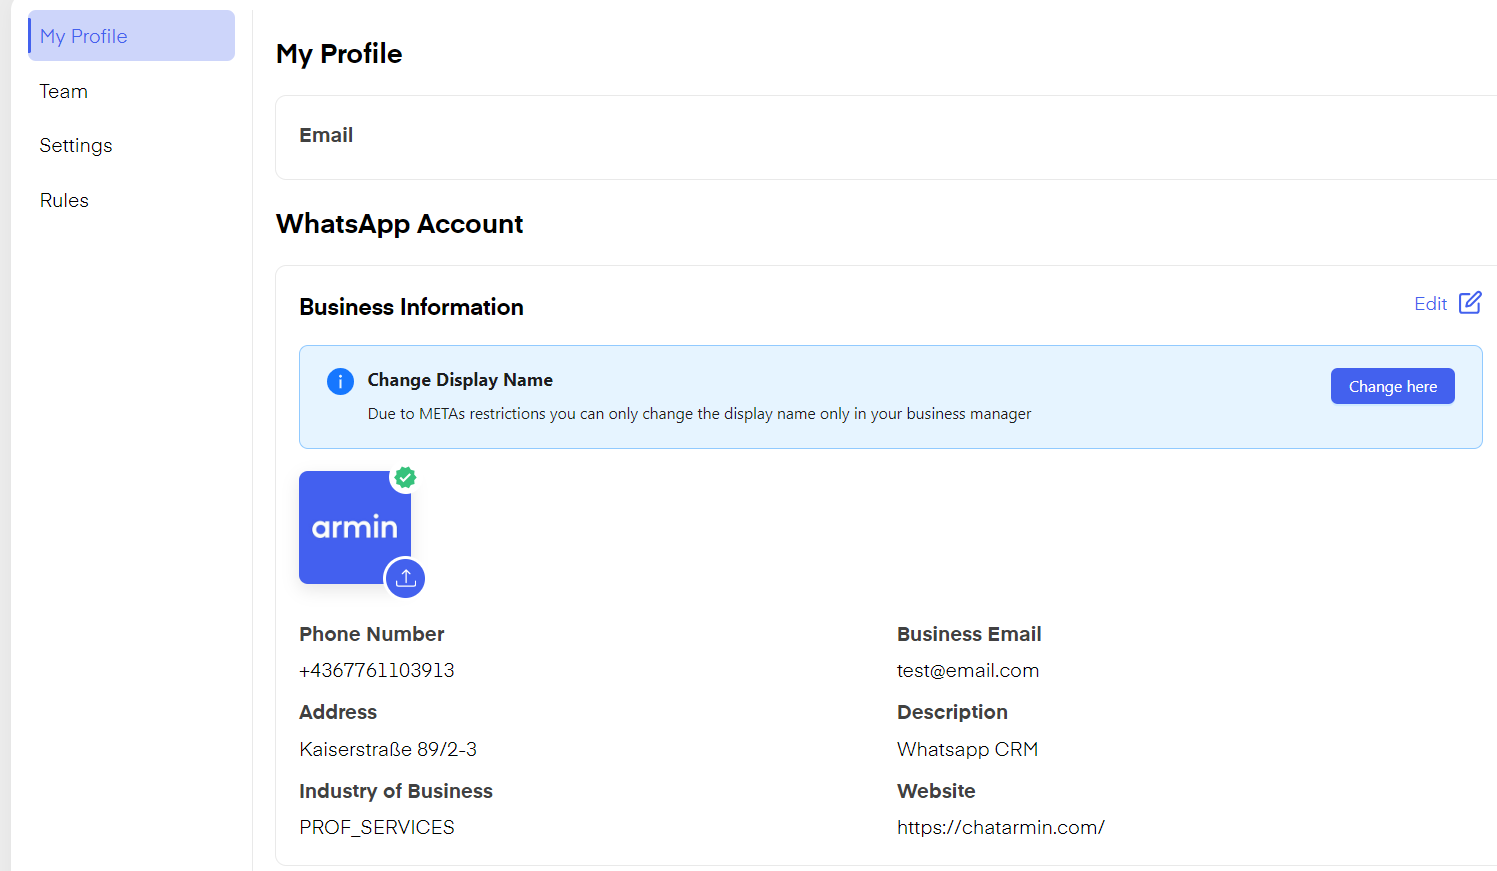Click the PROF_SERVICES industry value
1497x871 pixels.
pos(377,827)
